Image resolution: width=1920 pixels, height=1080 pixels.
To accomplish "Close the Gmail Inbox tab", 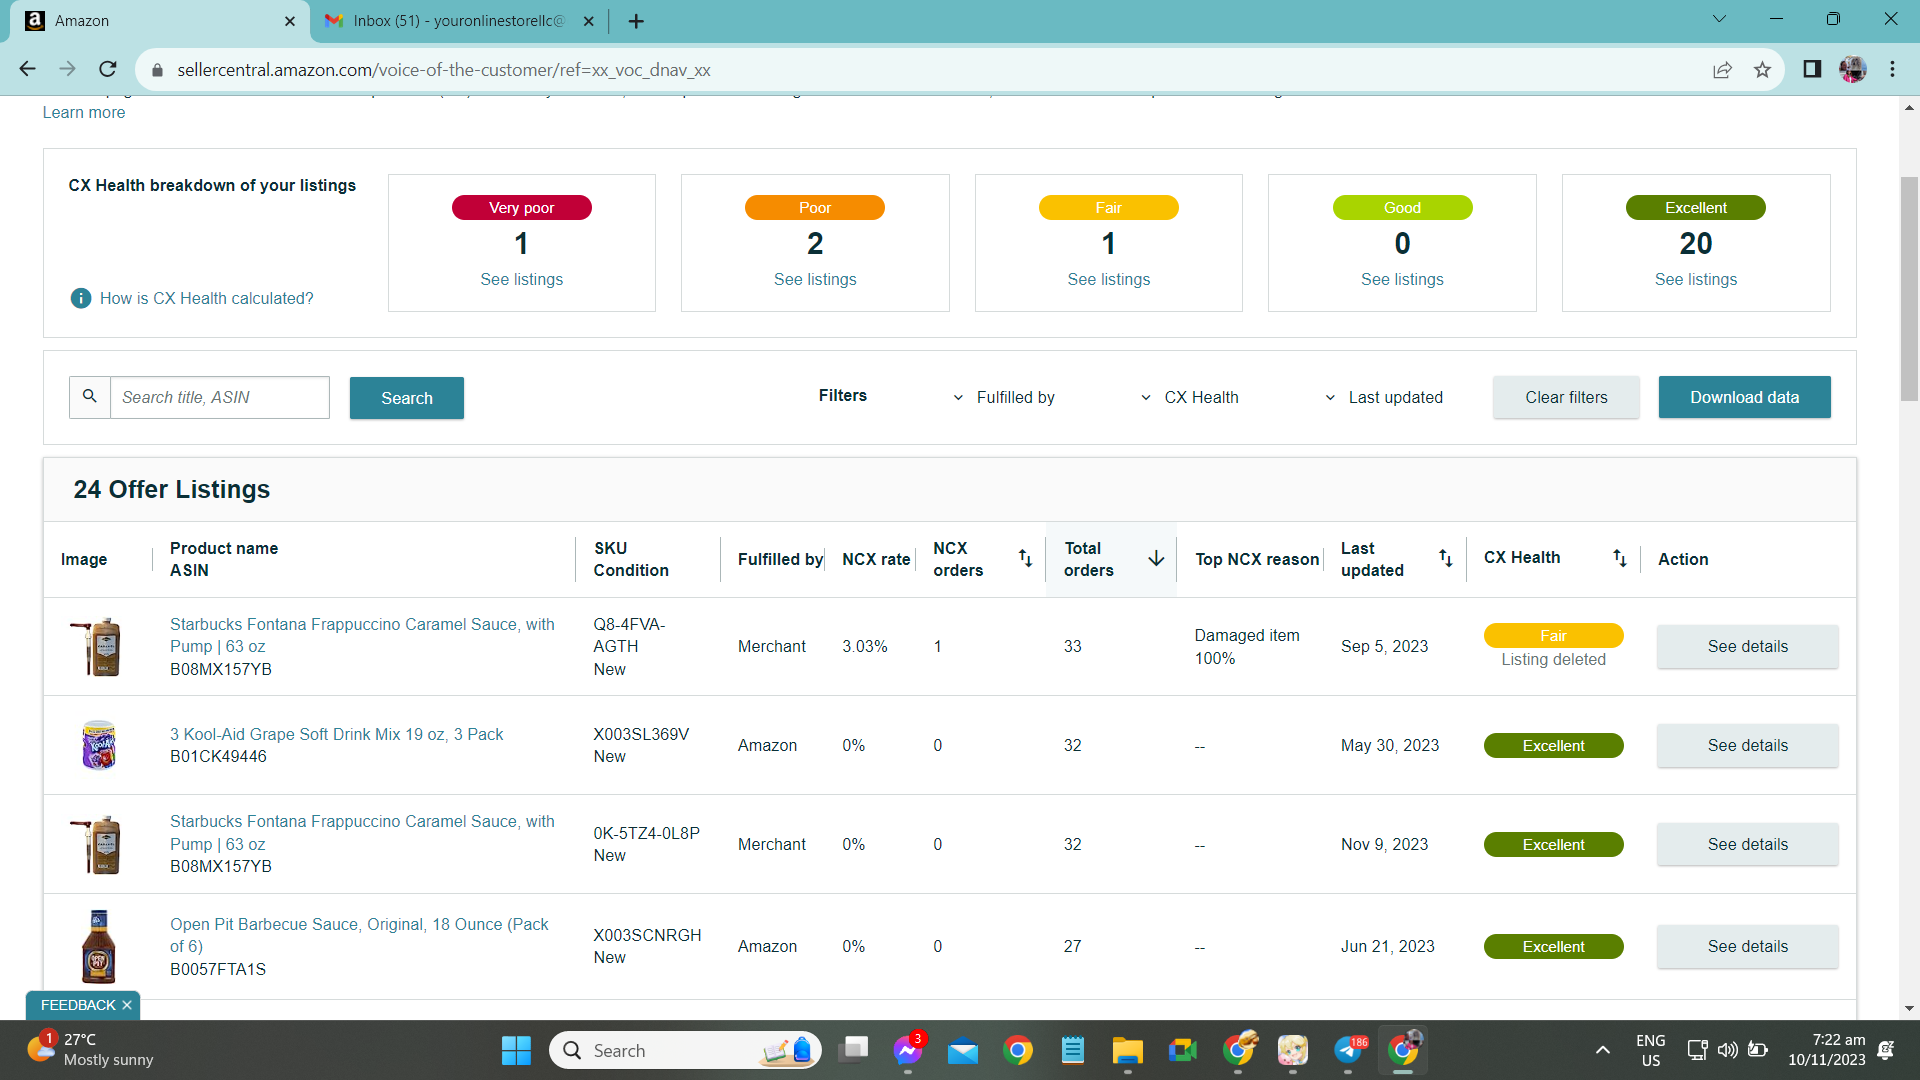I will (x=588, y=21).
